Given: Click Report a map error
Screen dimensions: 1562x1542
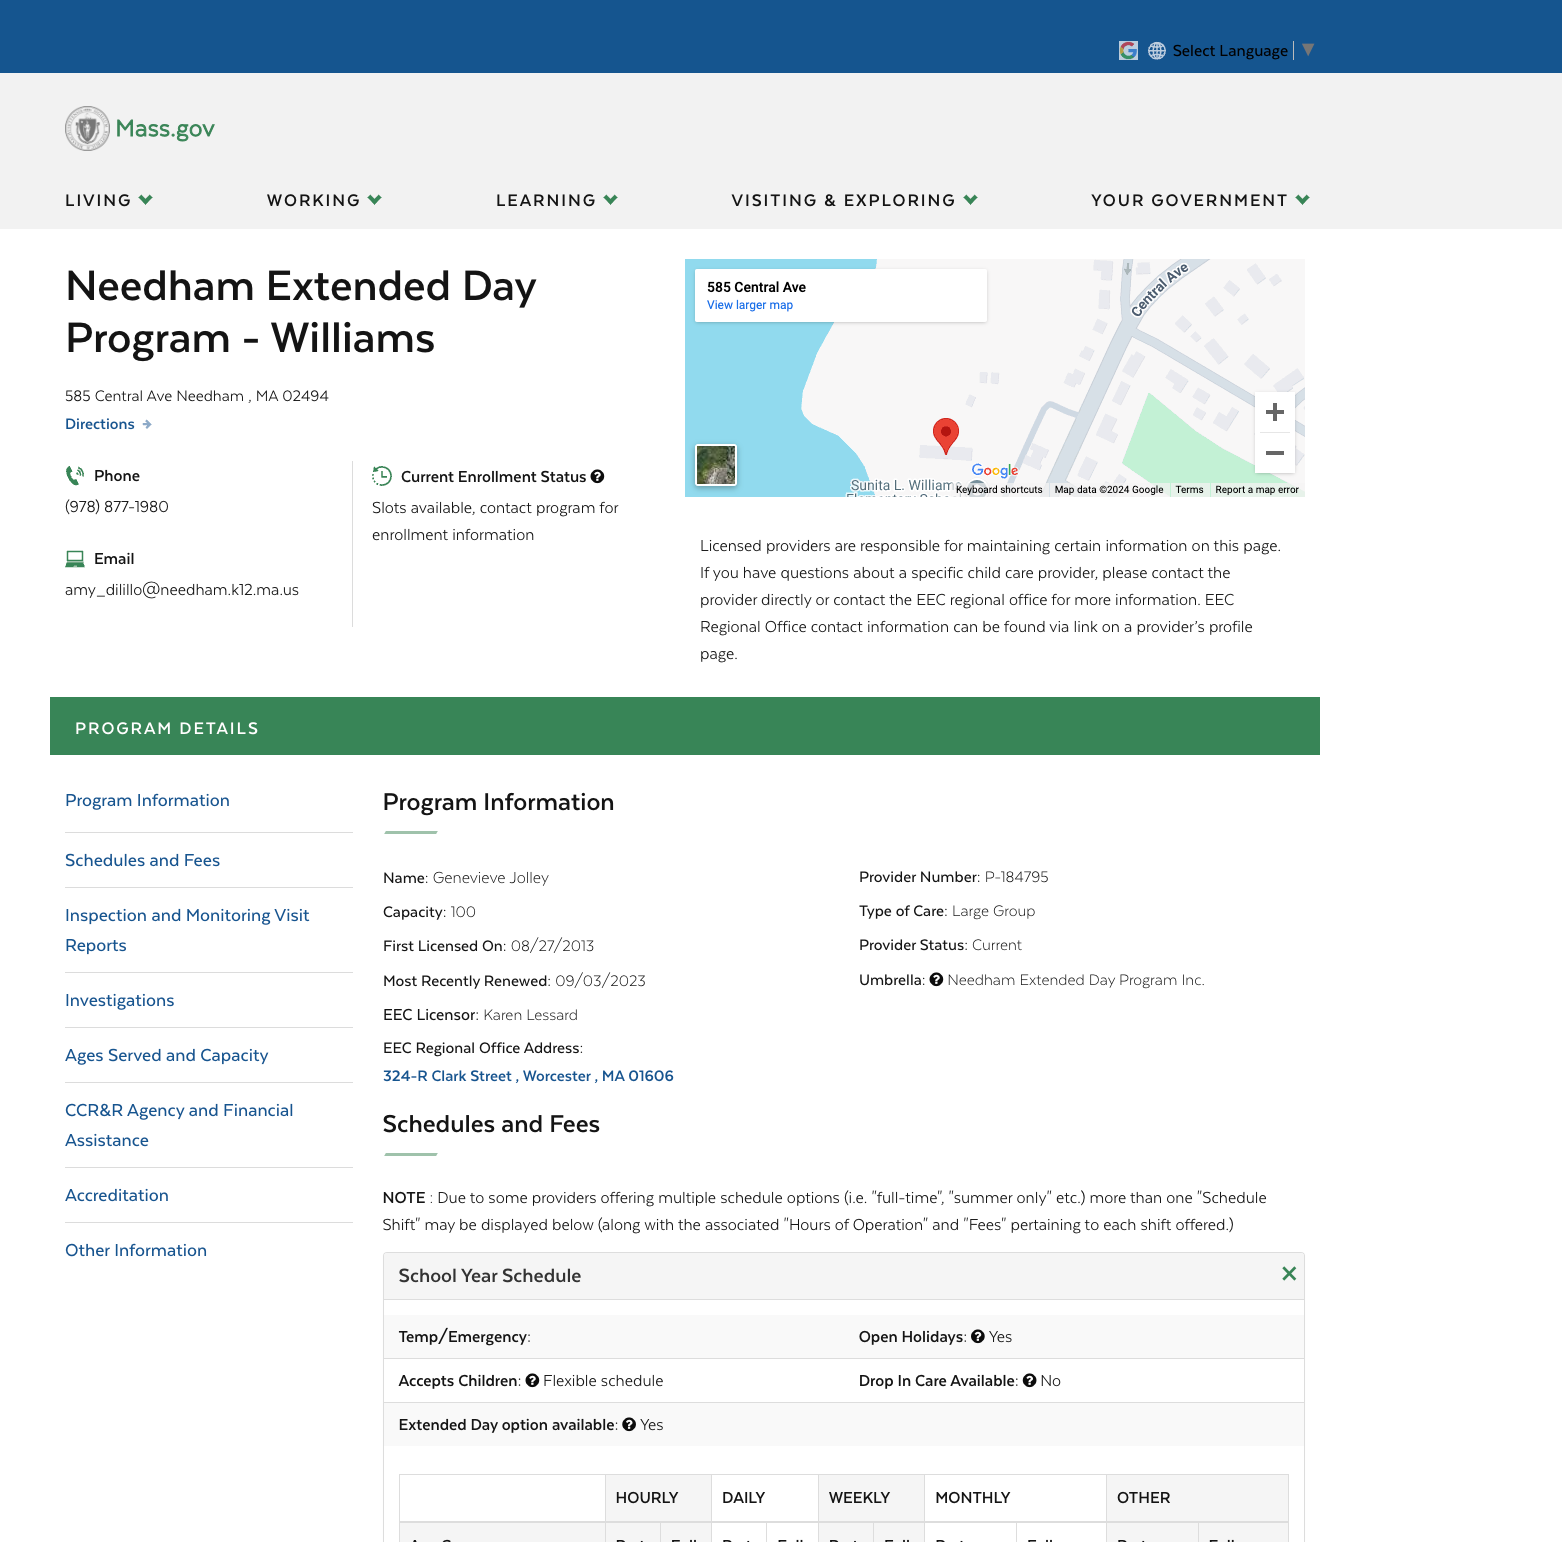Looking at the screenshot, I should point(1257,490).
